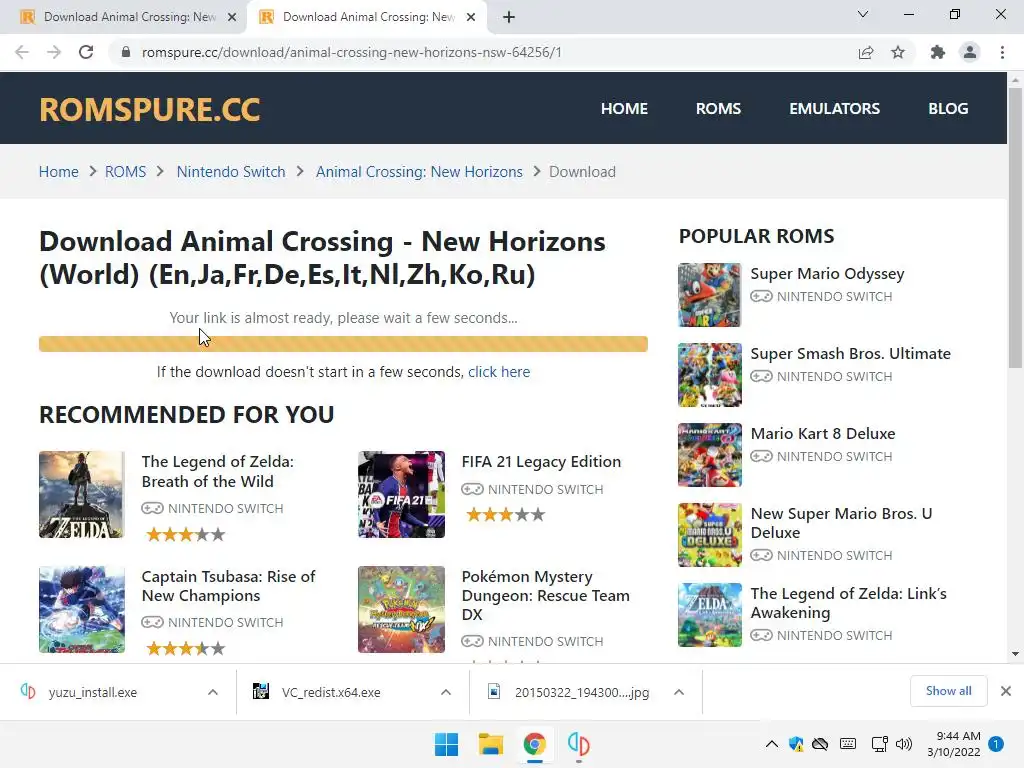
Task: Open the Windows Start menu
Action: click(447, 744)
